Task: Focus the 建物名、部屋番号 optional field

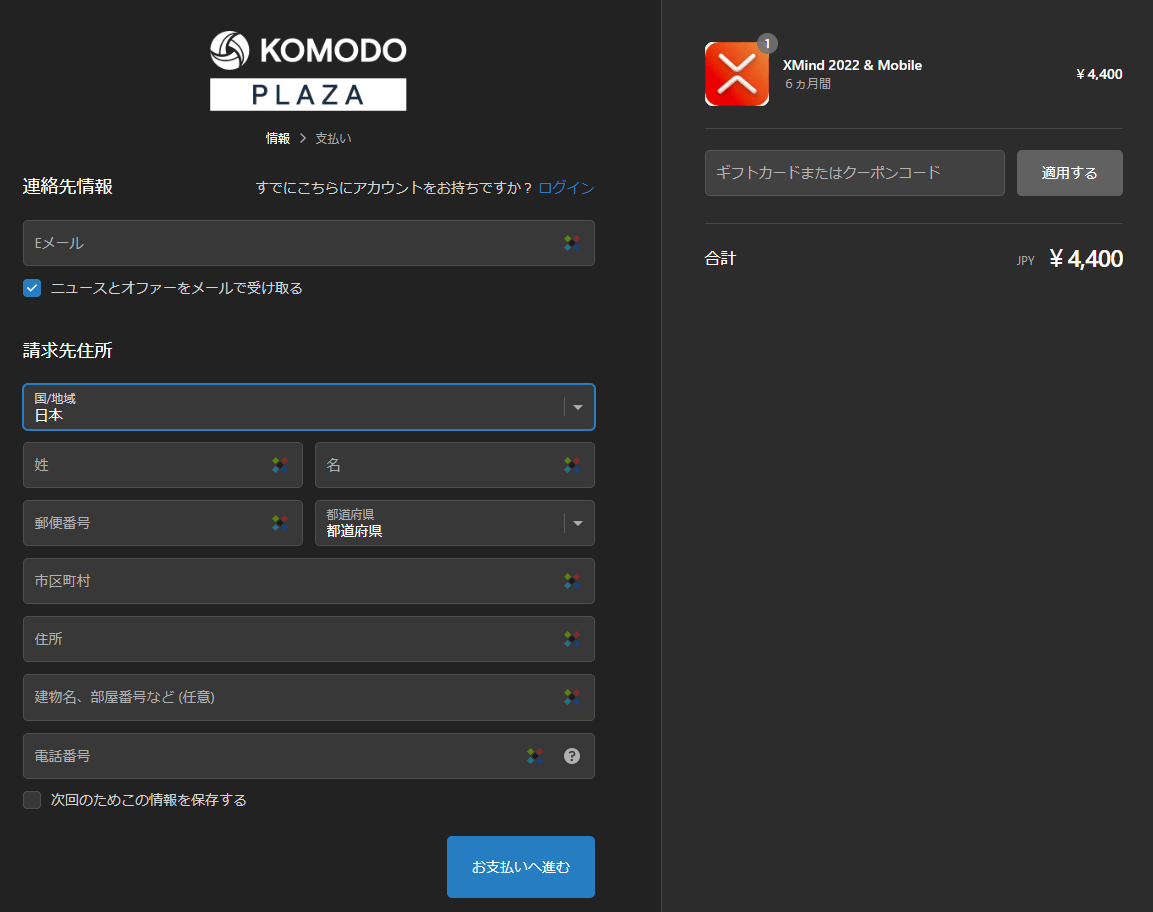Action: click(x=309, y=697)
